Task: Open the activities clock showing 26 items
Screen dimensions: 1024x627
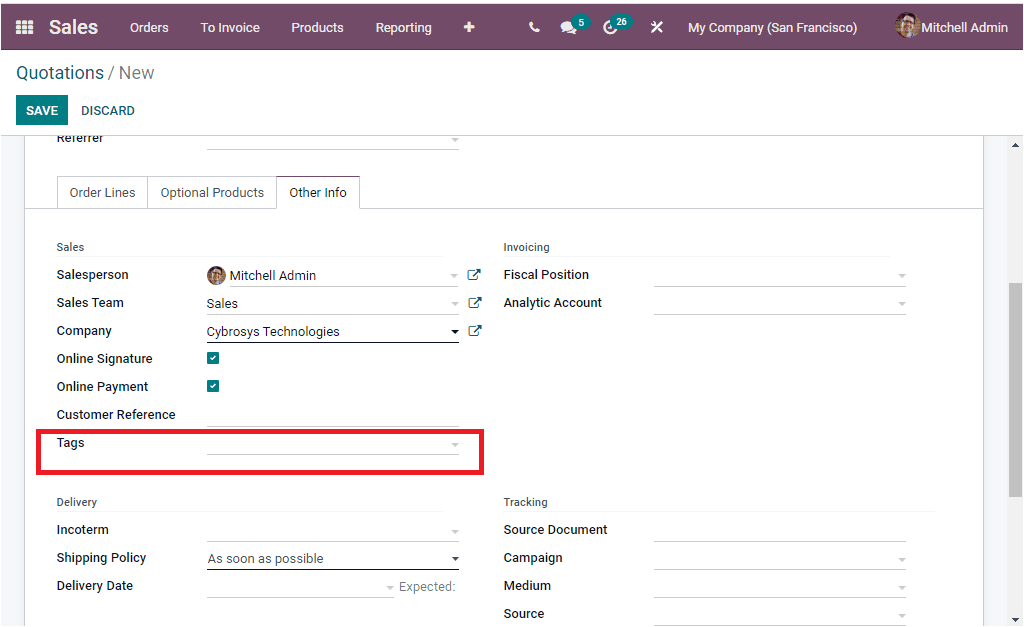Action: click(611, 27)
